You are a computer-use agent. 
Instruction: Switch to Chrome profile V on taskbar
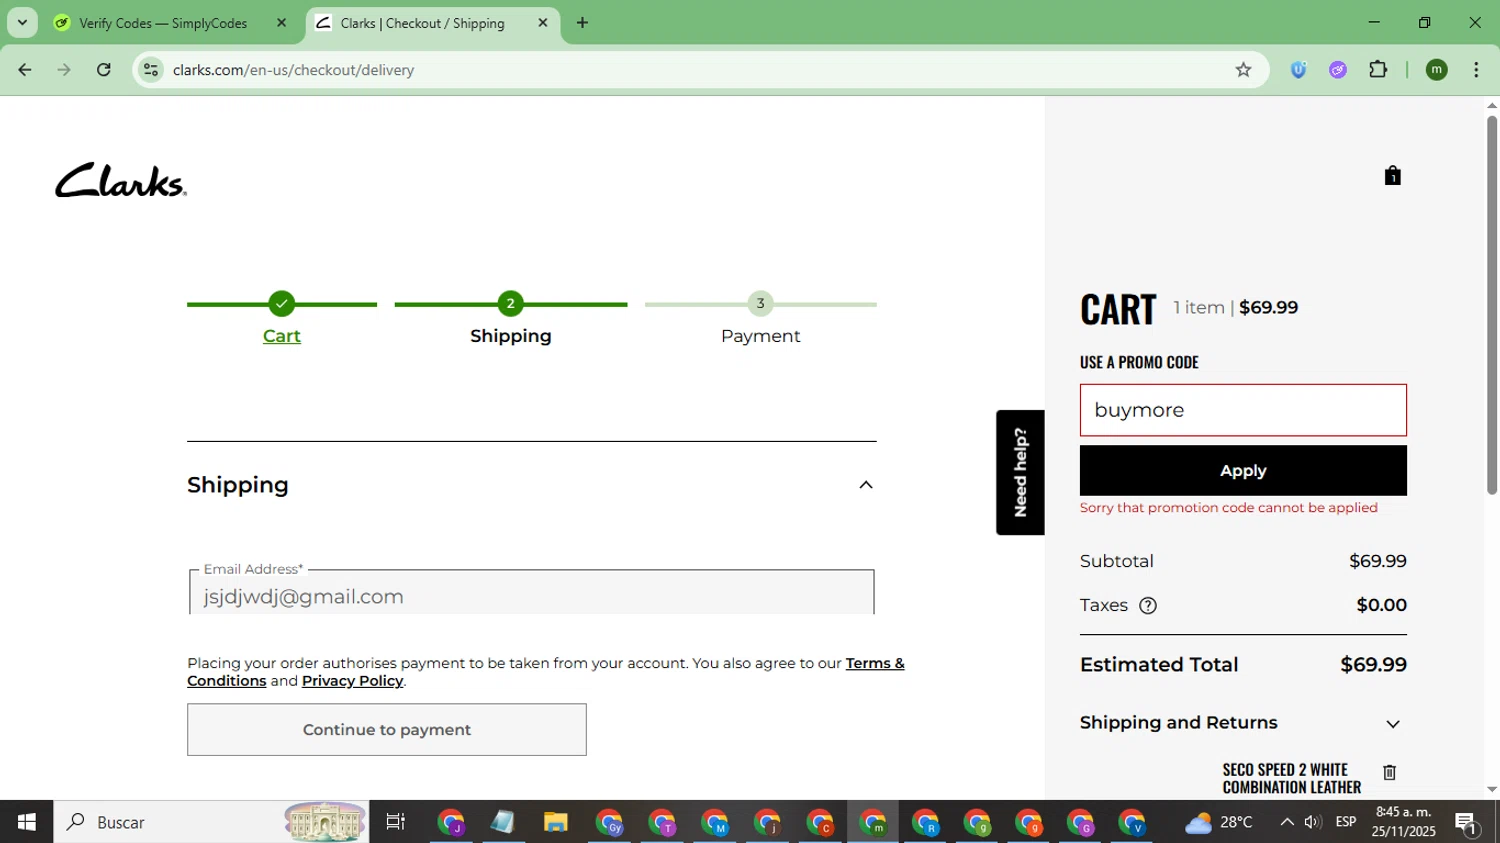[1132, 822]
